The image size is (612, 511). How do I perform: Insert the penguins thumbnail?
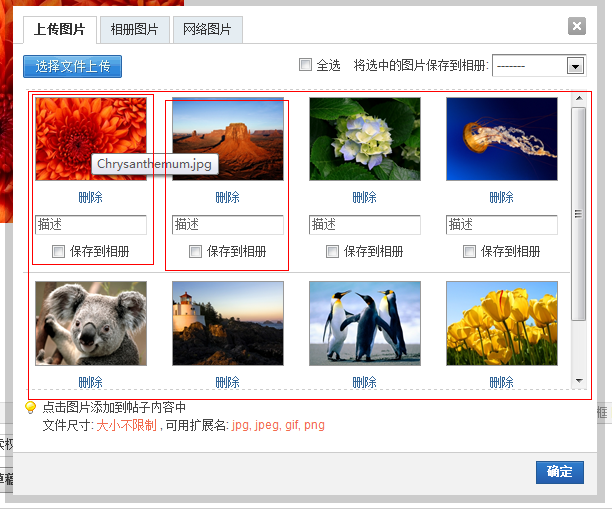[x=365, y=324]
